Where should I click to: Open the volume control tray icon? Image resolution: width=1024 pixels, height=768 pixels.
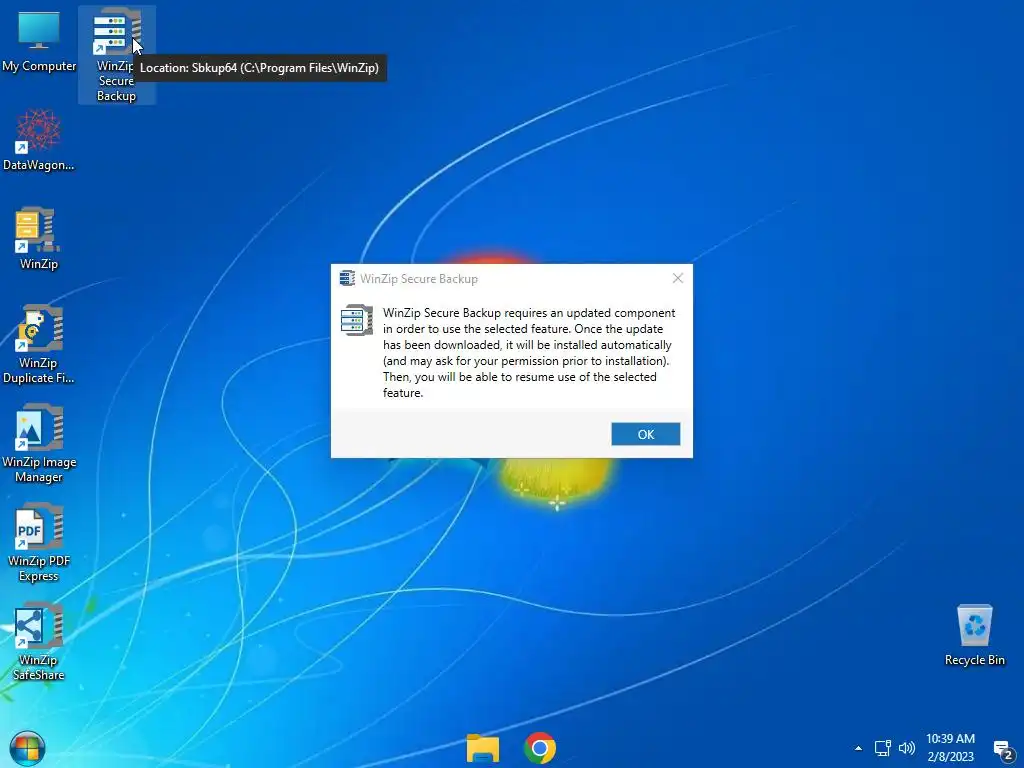click(907, 748)
